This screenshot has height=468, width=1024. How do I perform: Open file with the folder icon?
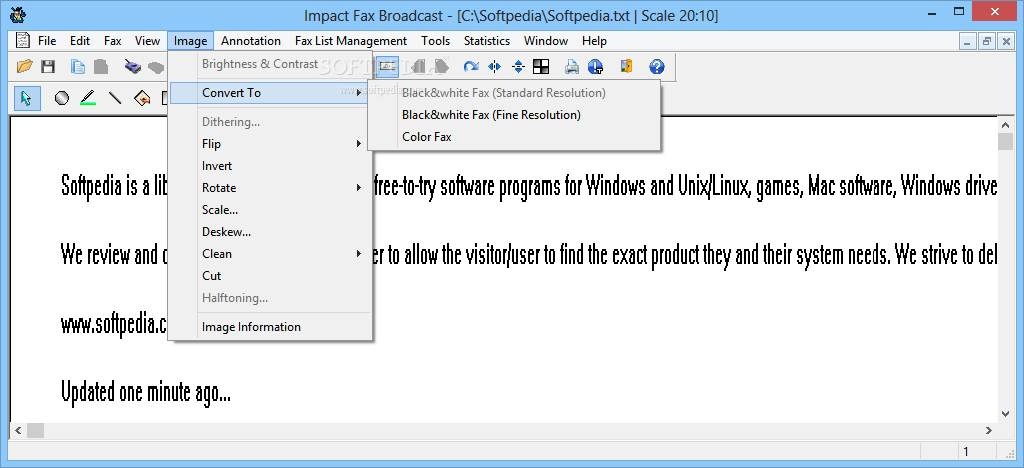25,66
